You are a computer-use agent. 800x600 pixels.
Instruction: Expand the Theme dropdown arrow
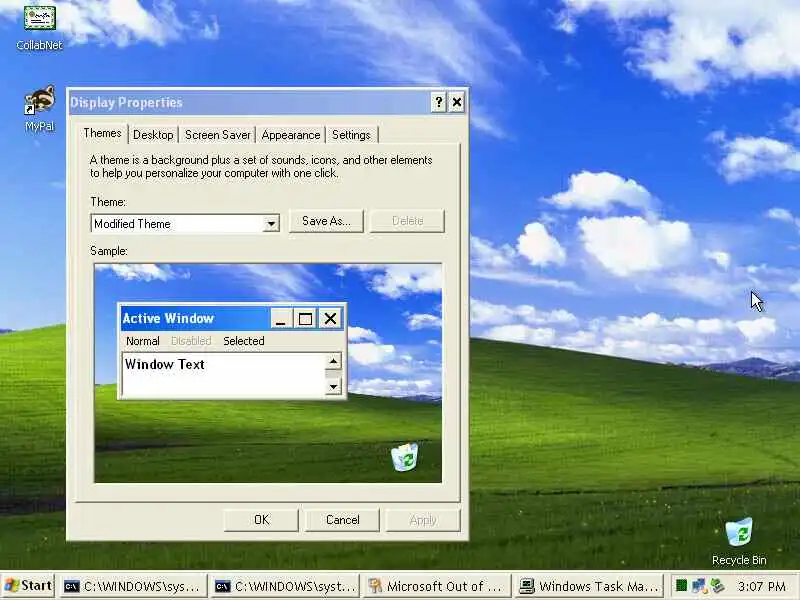pyautogui.click(x=271, y=223)
